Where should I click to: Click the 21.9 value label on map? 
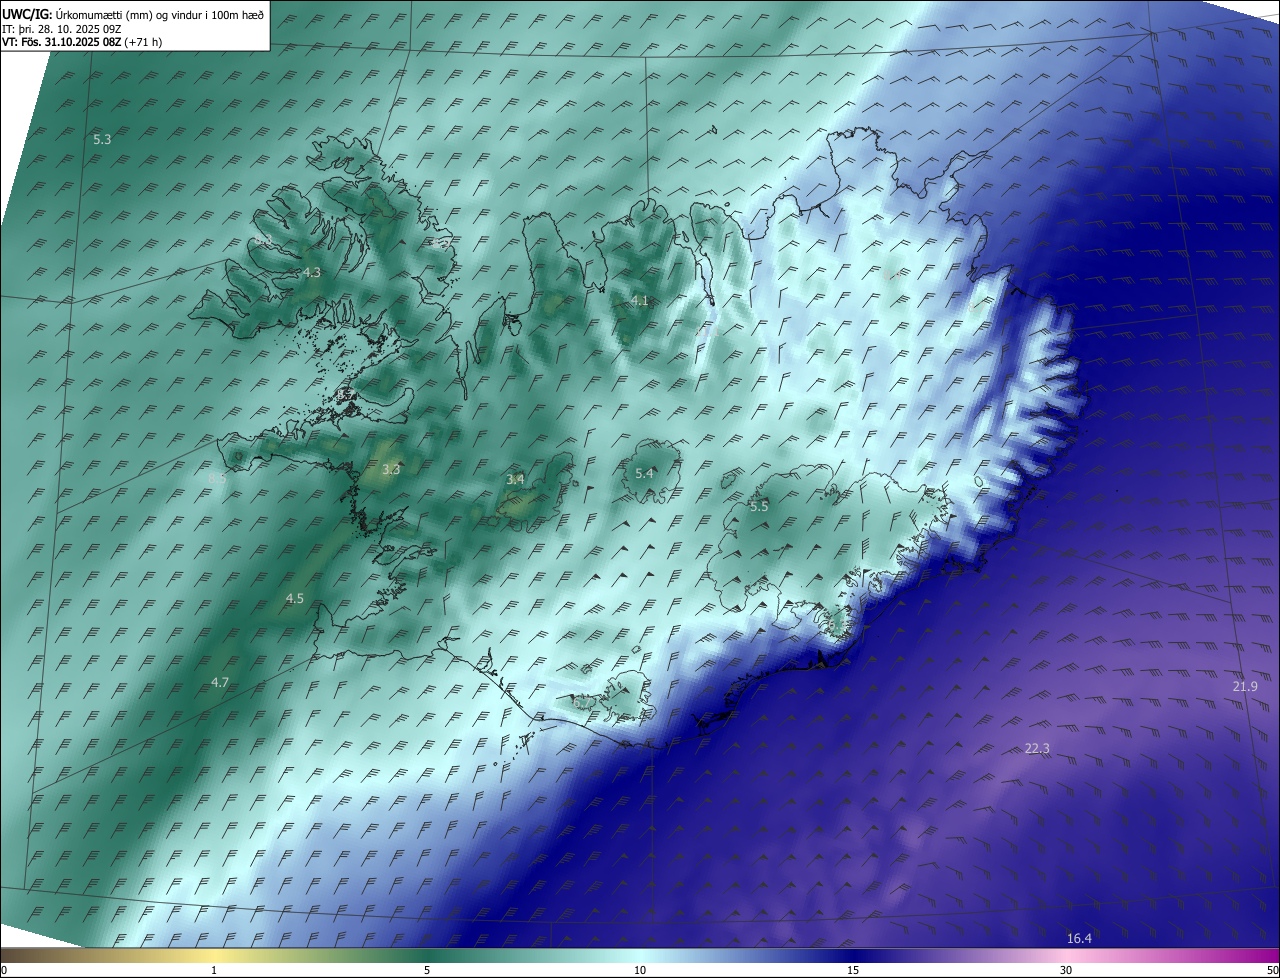point(1245,686)
